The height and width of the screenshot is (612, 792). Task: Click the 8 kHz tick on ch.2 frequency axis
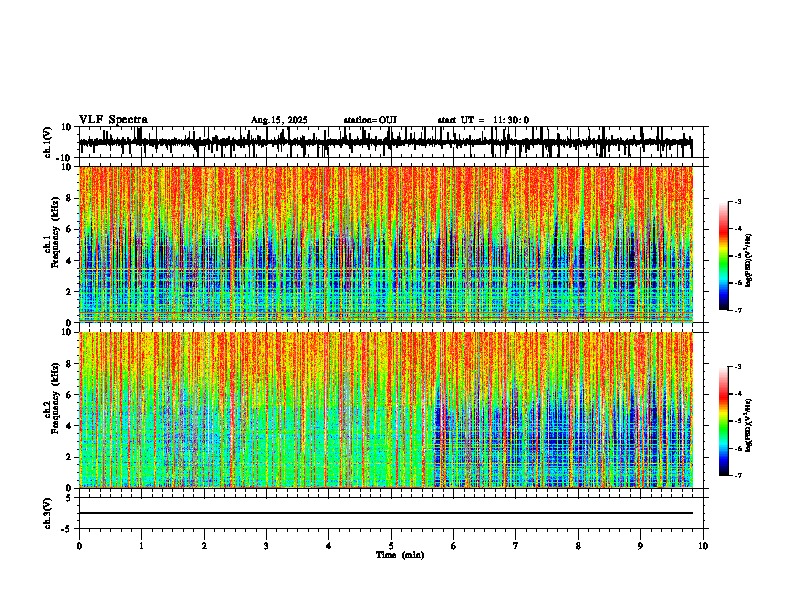click(x=70, y=364)
